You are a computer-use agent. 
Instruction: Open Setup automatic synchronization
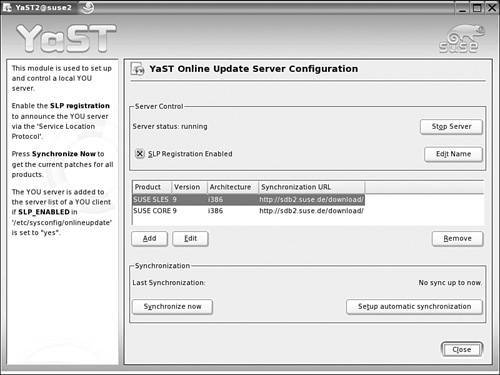click(x=414, y=307)
